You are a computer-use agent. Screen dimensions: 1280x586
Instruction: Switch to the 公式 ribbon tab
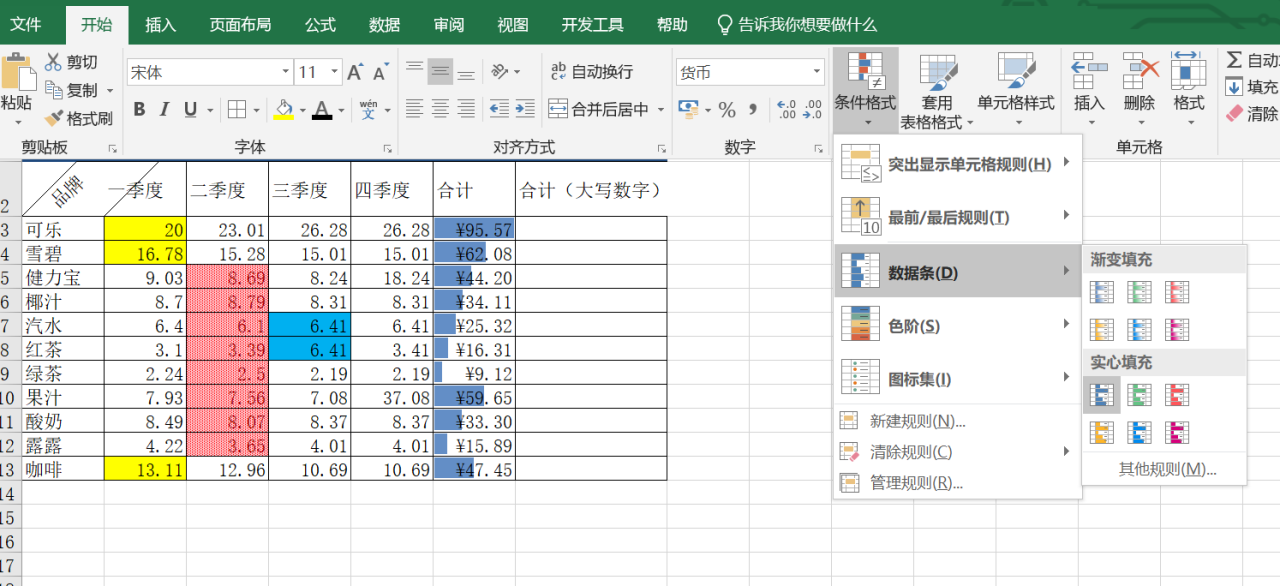coord(320,25)
